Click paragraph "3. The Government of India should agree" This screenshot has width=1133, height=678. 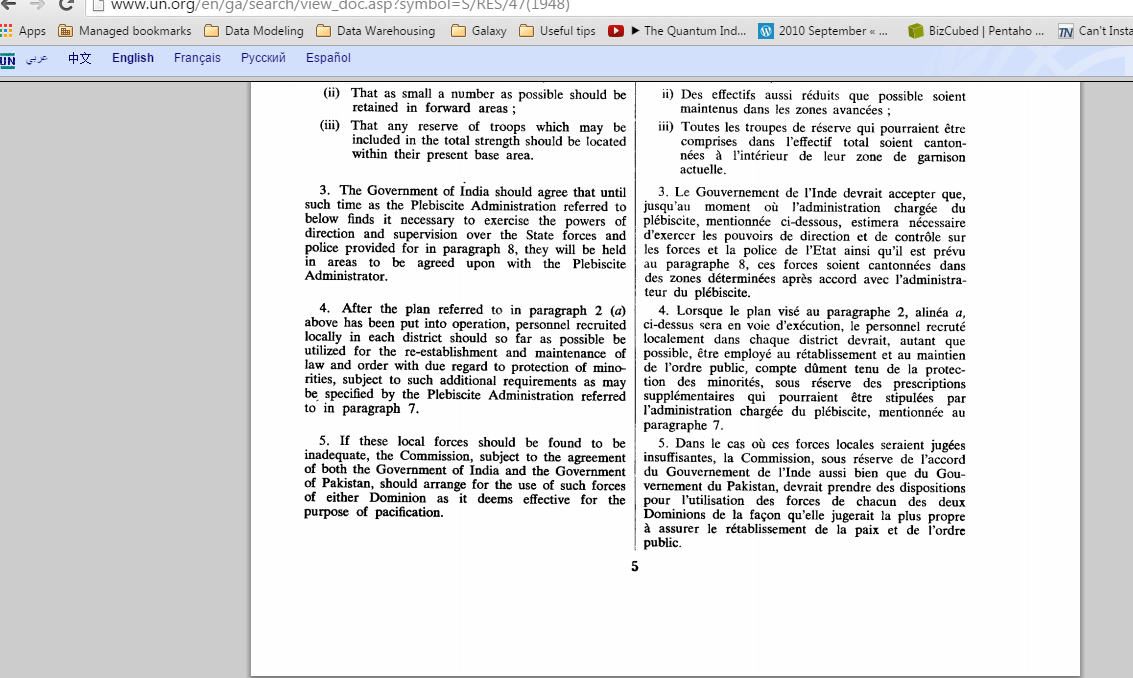pyautogui.click(x=465, y=233)
